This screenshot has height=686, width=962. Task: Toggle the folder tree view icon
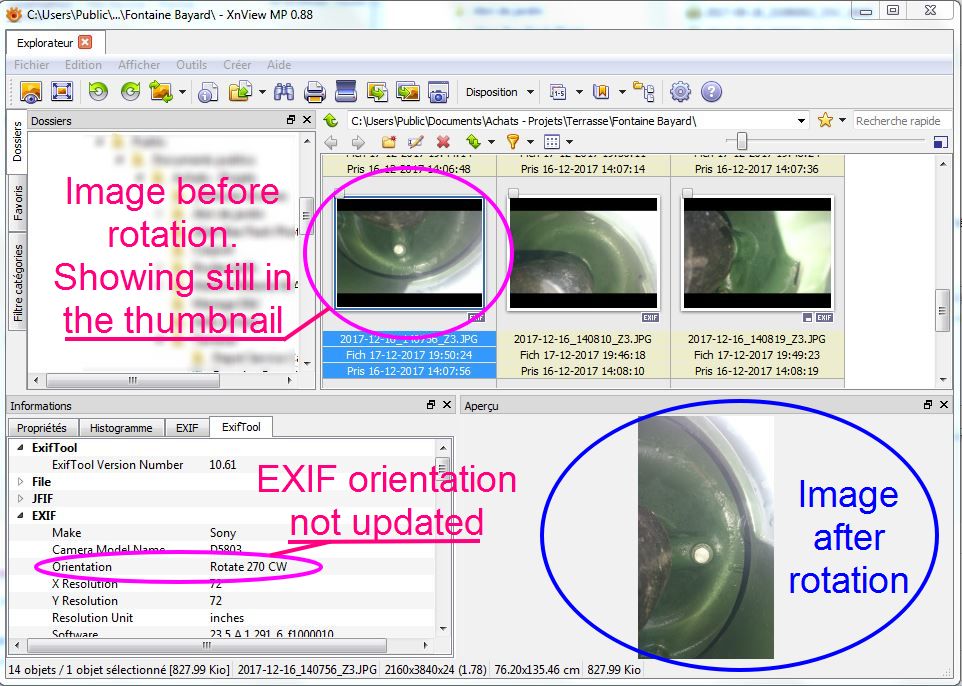[x=644, y=92]
